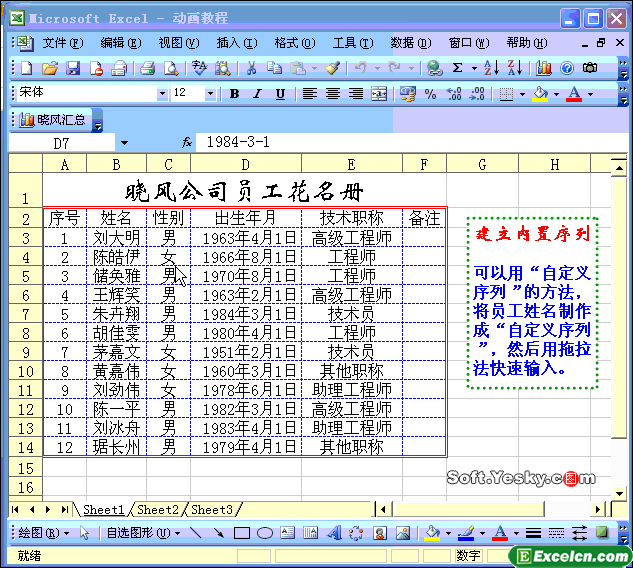Open the font name dropdown
This screenshot has height=568, width=633.
tap(162, 93)
